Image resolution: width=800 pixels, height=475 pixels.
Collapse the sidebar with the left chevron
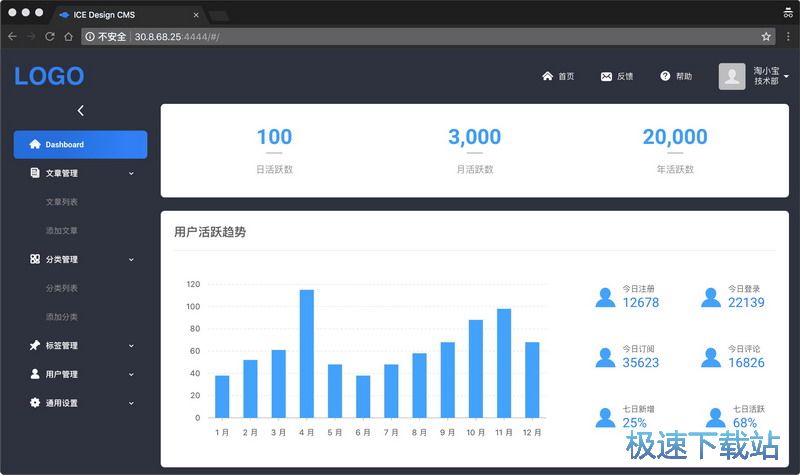click(81, 111)
